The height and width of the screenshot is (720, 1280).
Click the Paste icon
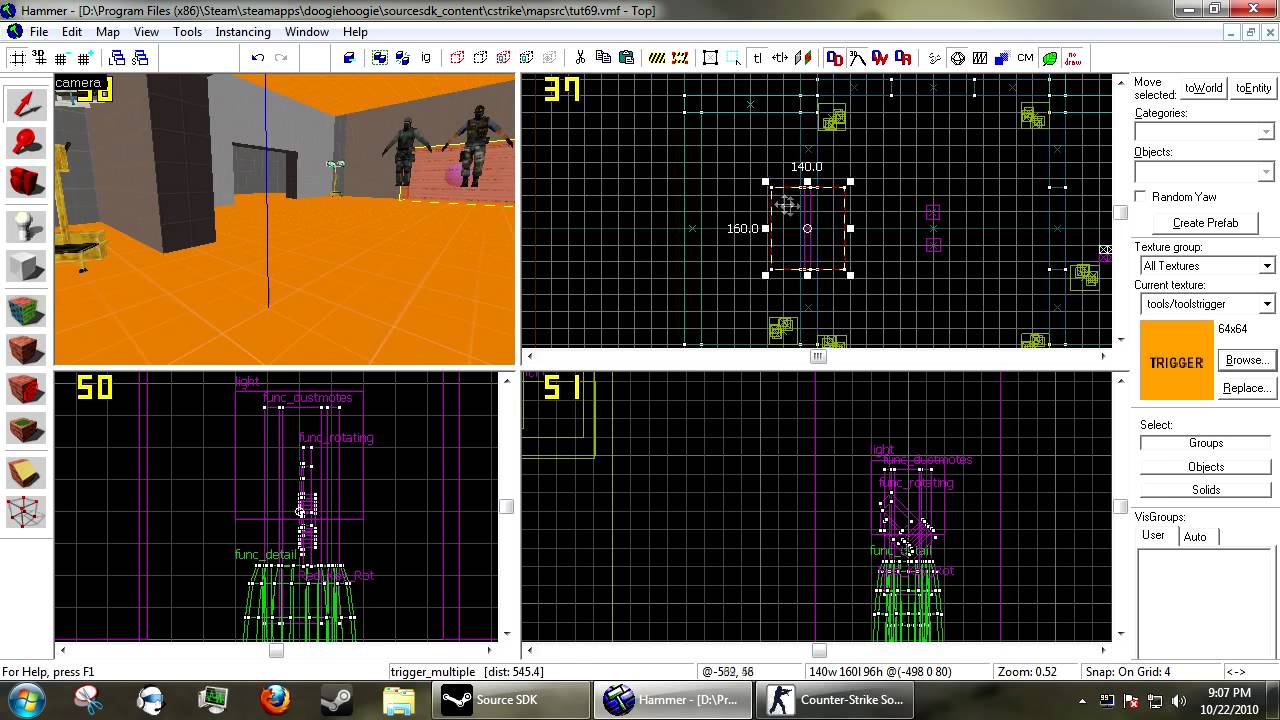[x=627, y=58]
